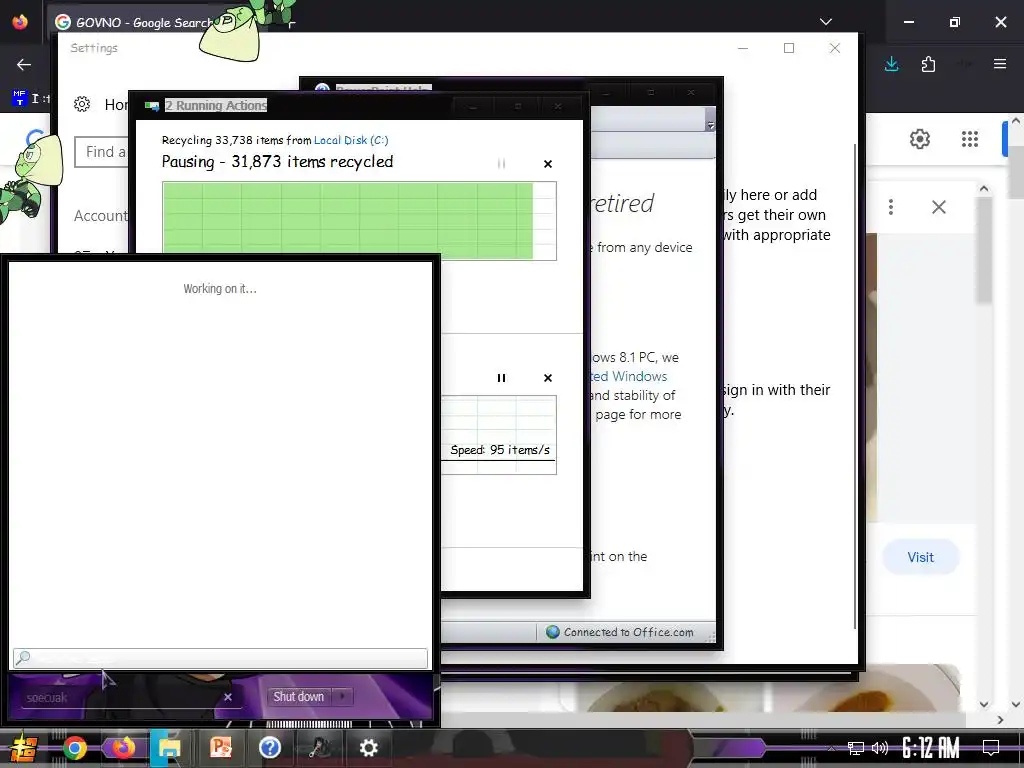
Task: Open the character-image app in the taskbar
Action: pyautogui.click(x=320, y=747)
